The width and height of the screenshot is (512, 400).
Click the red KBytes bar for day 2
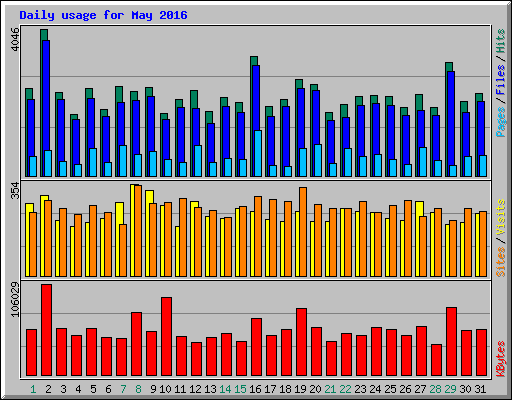click(x=46, y=330)
